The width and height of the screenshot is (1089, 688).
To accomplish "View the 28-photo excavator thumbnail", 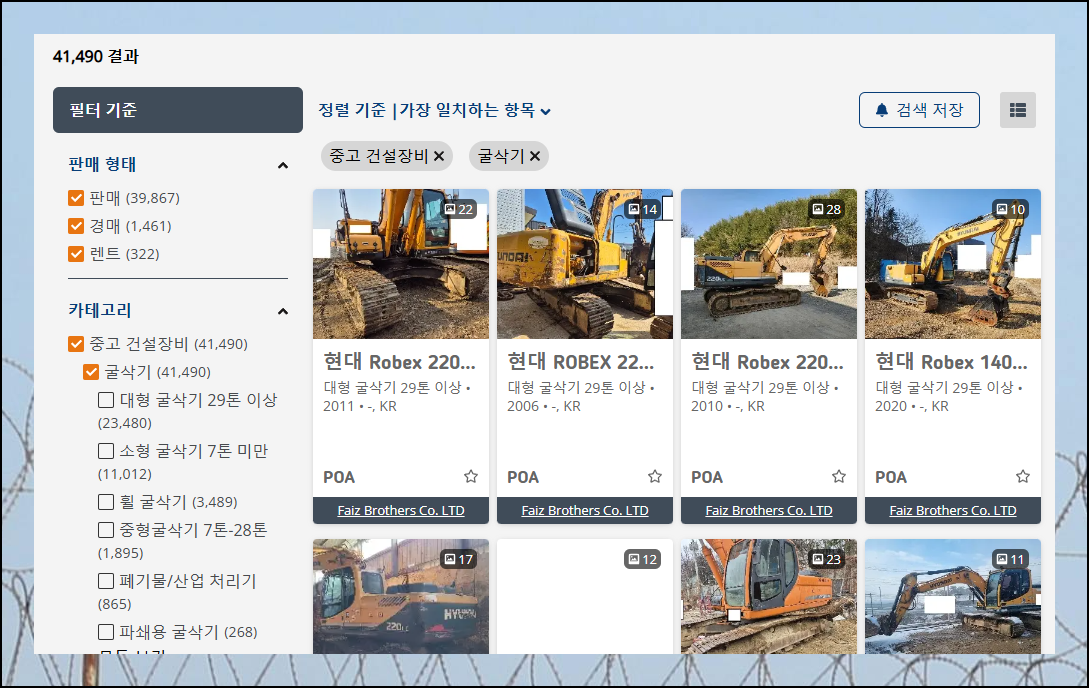I will pos(769,264).
